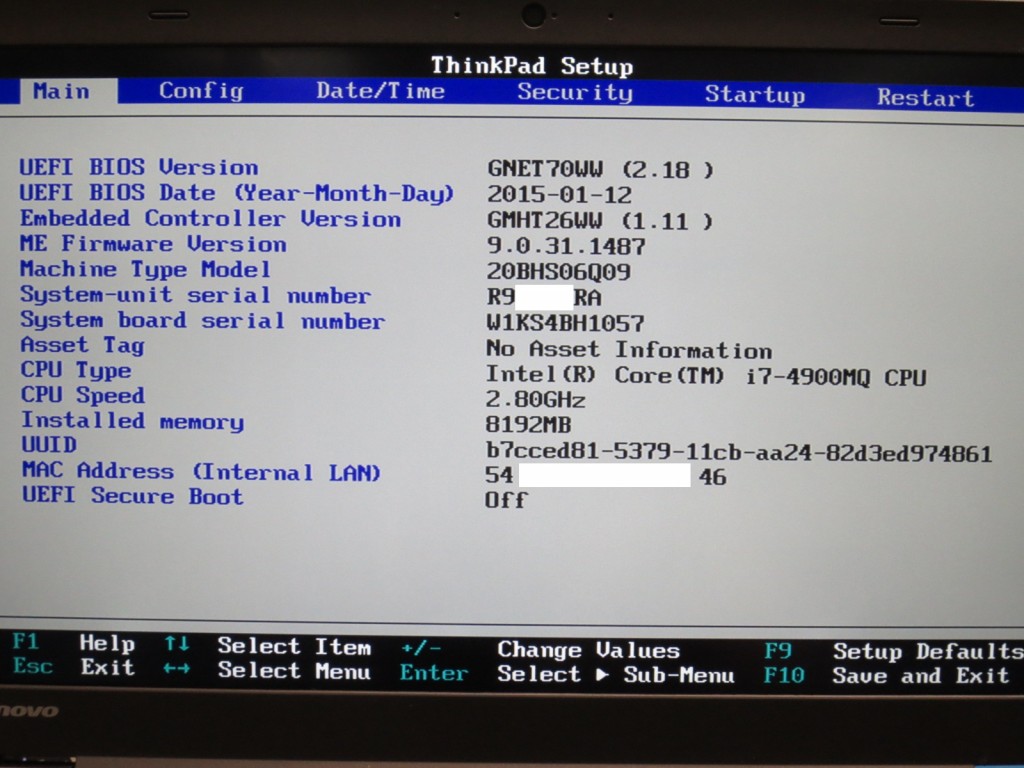Click the UEFI Secure Boot label
This screenshot has width=1024, height=768.
(x=133, y=495)
